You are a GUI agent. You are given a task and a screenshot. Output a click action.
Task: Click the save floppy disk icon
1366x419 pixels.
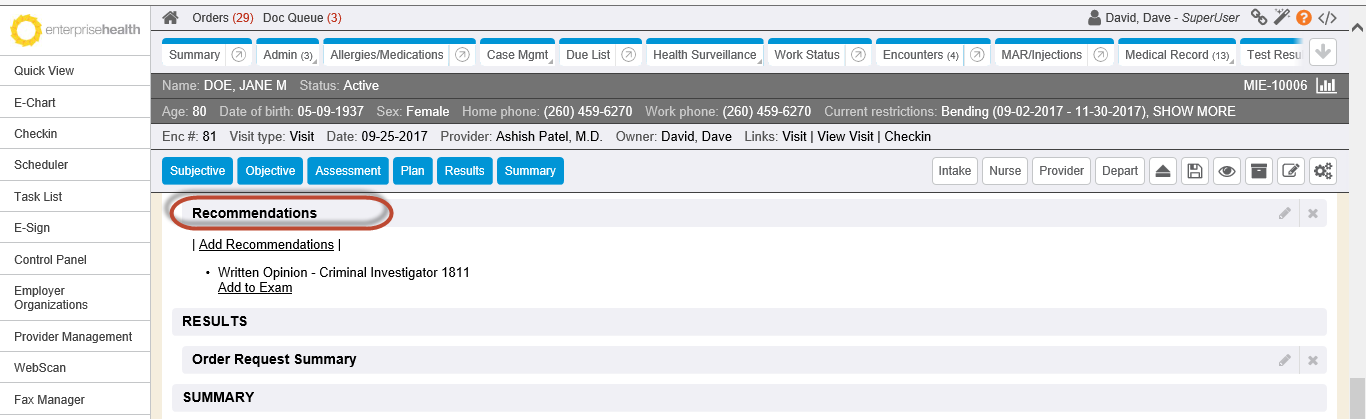(x=1194, y=171)
